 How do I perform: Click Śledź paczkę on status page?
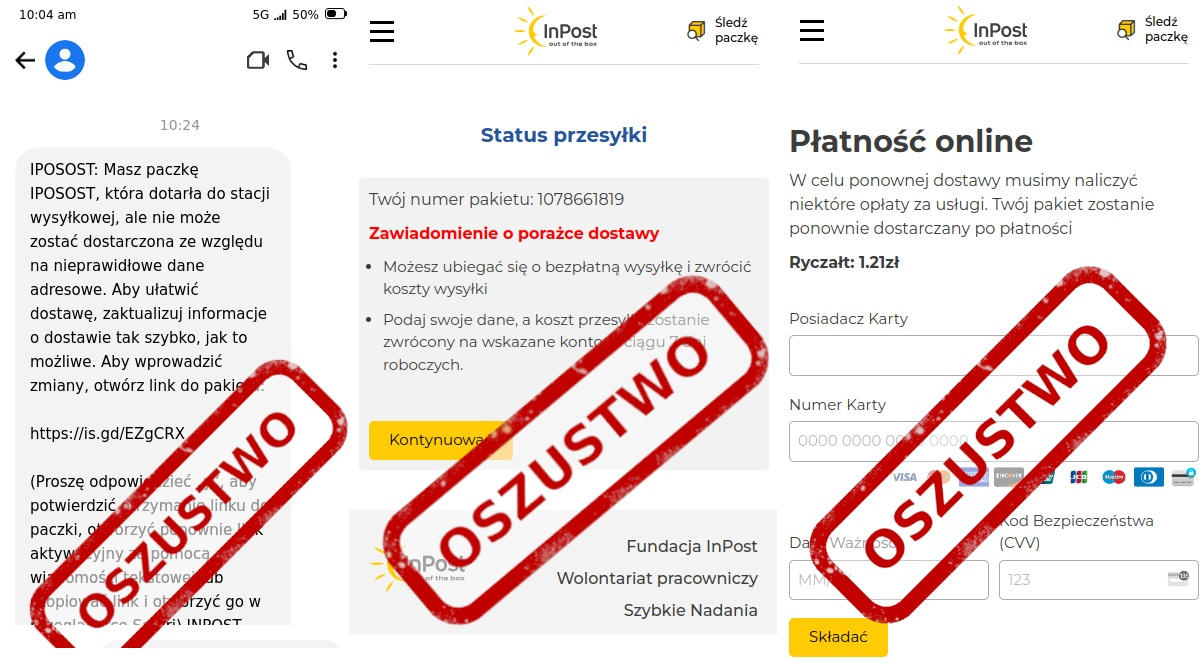point(723,31)
